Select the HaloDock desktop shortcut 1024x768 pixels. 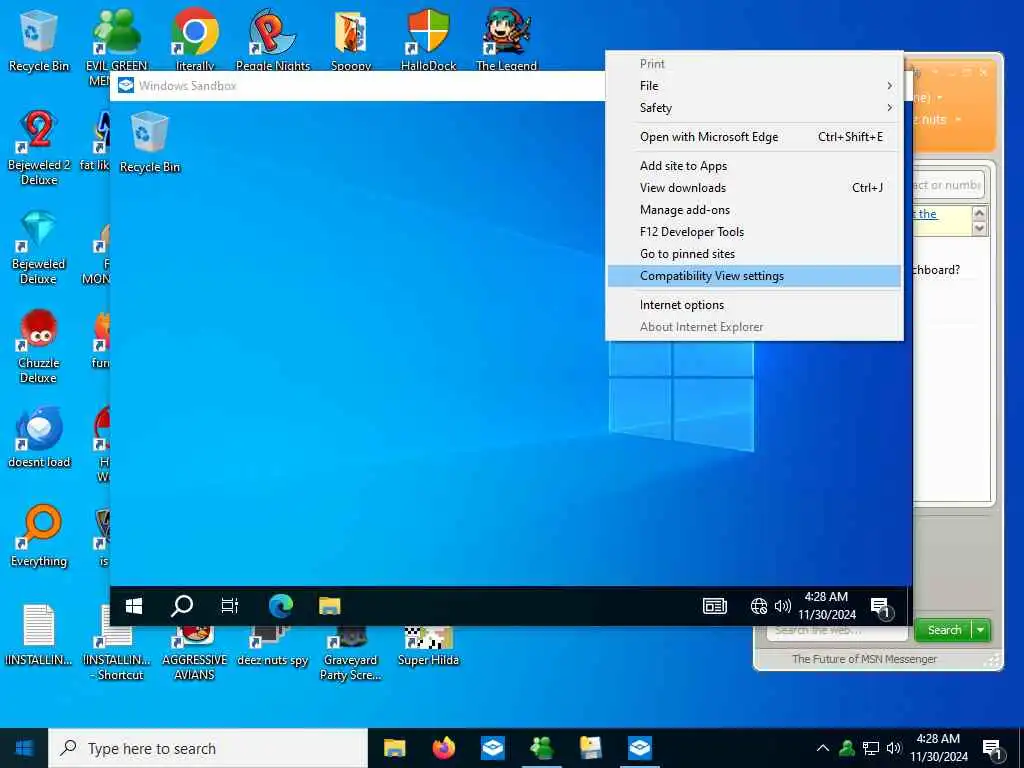(x=428, y=40)
